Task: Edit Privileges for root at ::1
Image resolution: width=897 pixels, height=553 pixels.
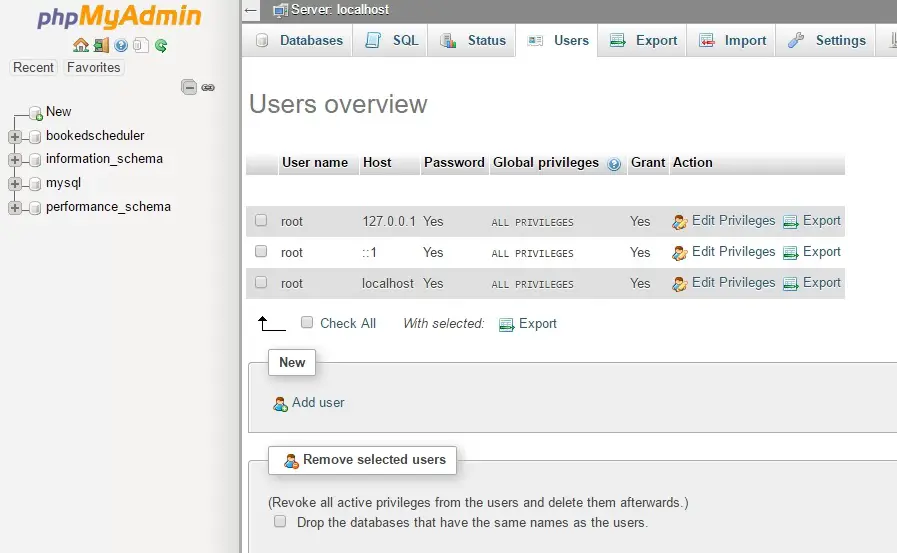Action: pyautogui.click(x=724, y=252)
